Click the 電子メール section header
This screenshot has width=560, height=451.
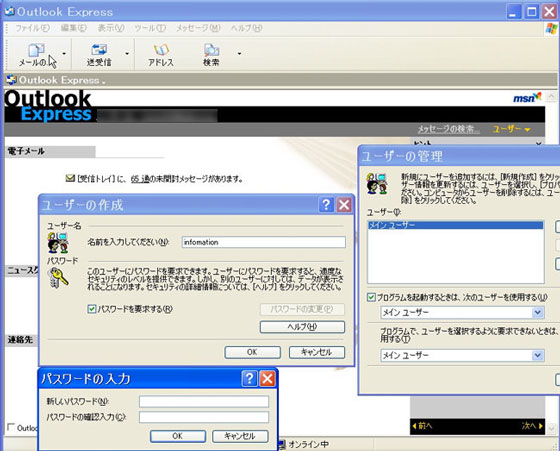[x=50, y=151]
